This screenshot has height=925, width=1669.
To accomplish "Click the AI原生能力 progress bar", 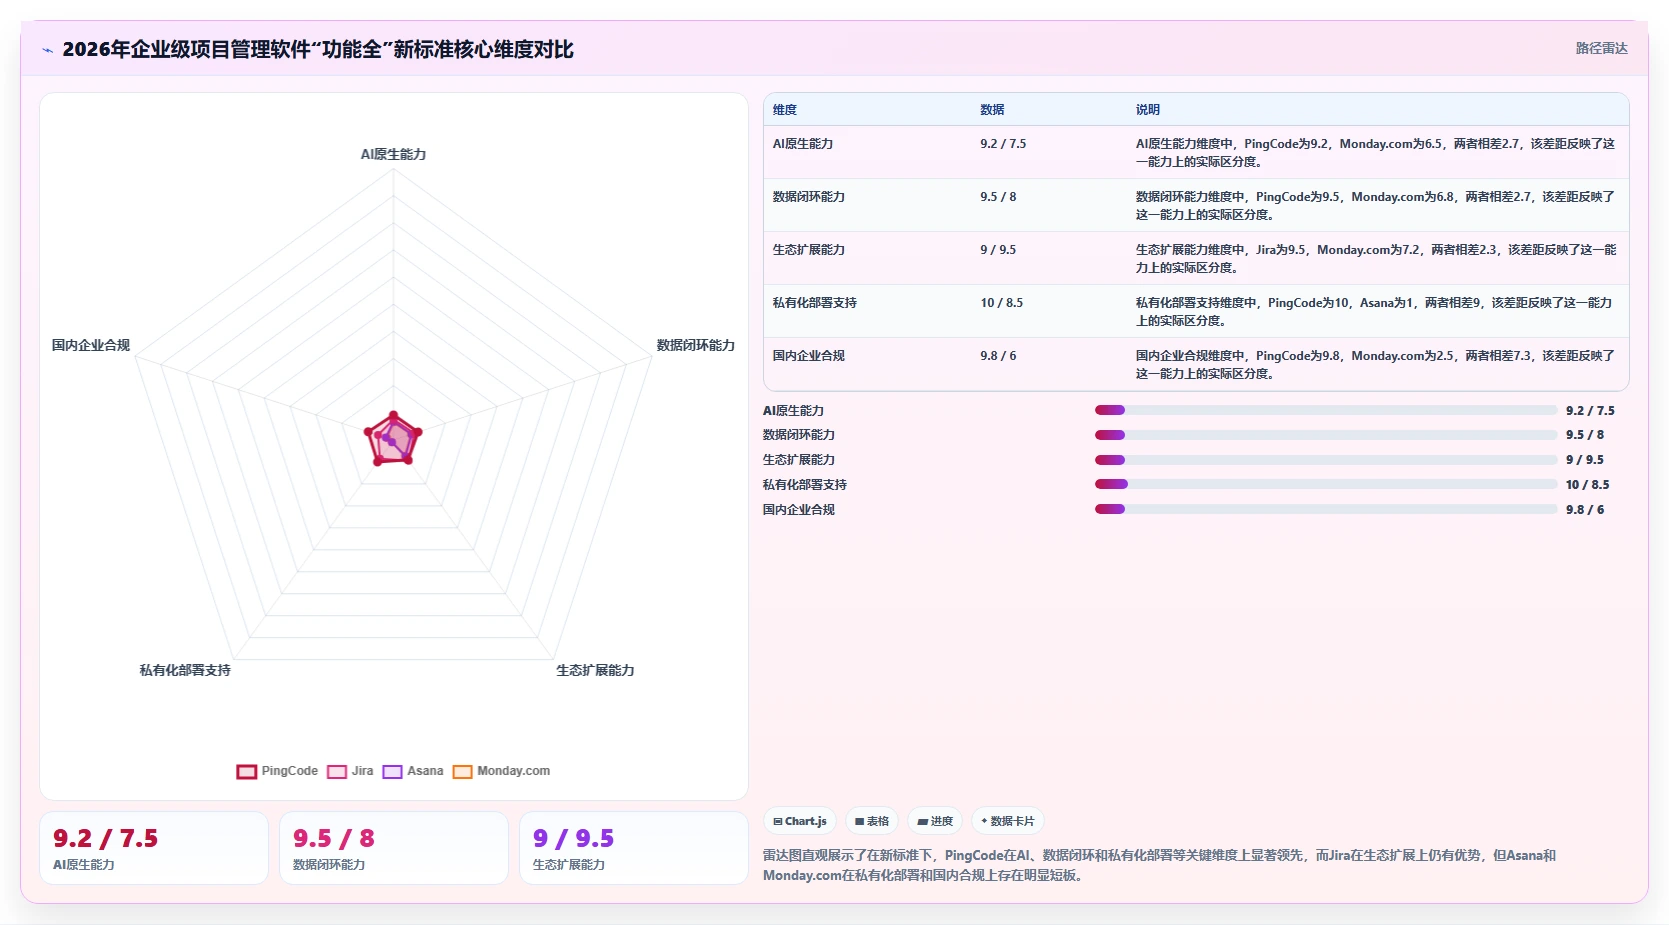I will (x=1326, y=410).
